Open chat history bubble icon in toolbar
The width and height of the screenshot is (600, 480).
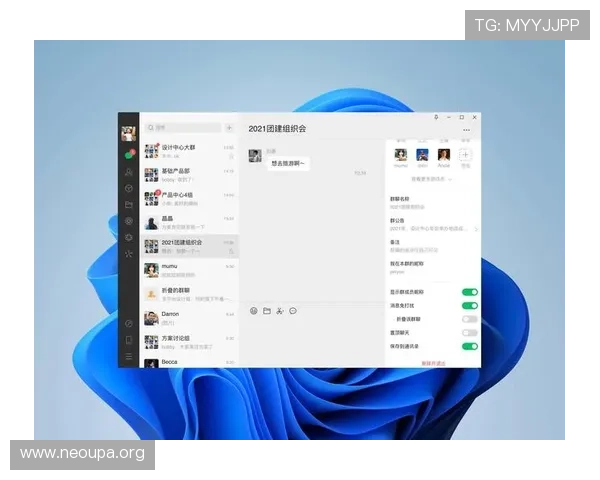pos(293,311)
